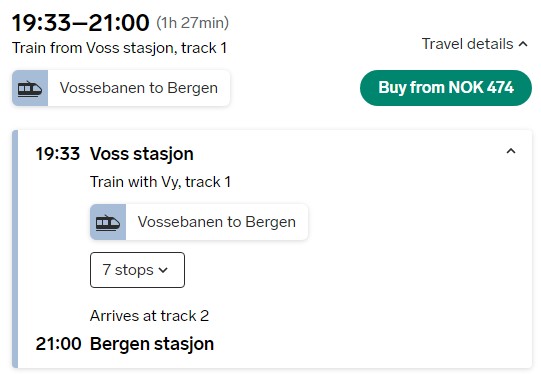
Task: Expand the 7 stops list
Action: point(137,270)
